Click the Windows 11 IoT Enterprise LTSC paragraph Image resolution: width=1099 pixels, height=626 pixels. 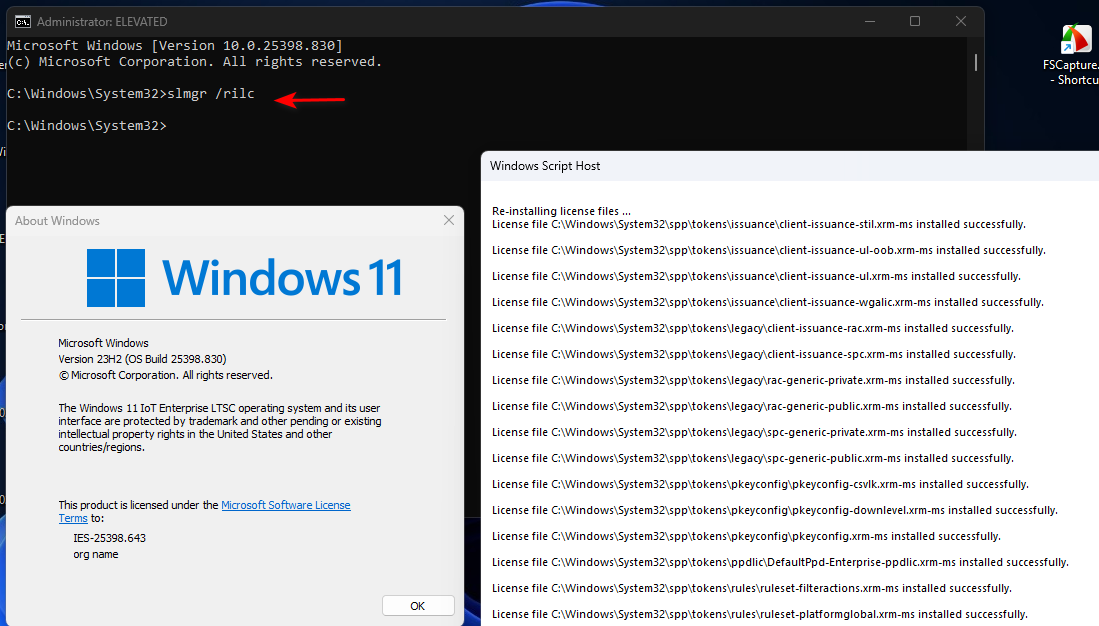[x=220, y=428]
